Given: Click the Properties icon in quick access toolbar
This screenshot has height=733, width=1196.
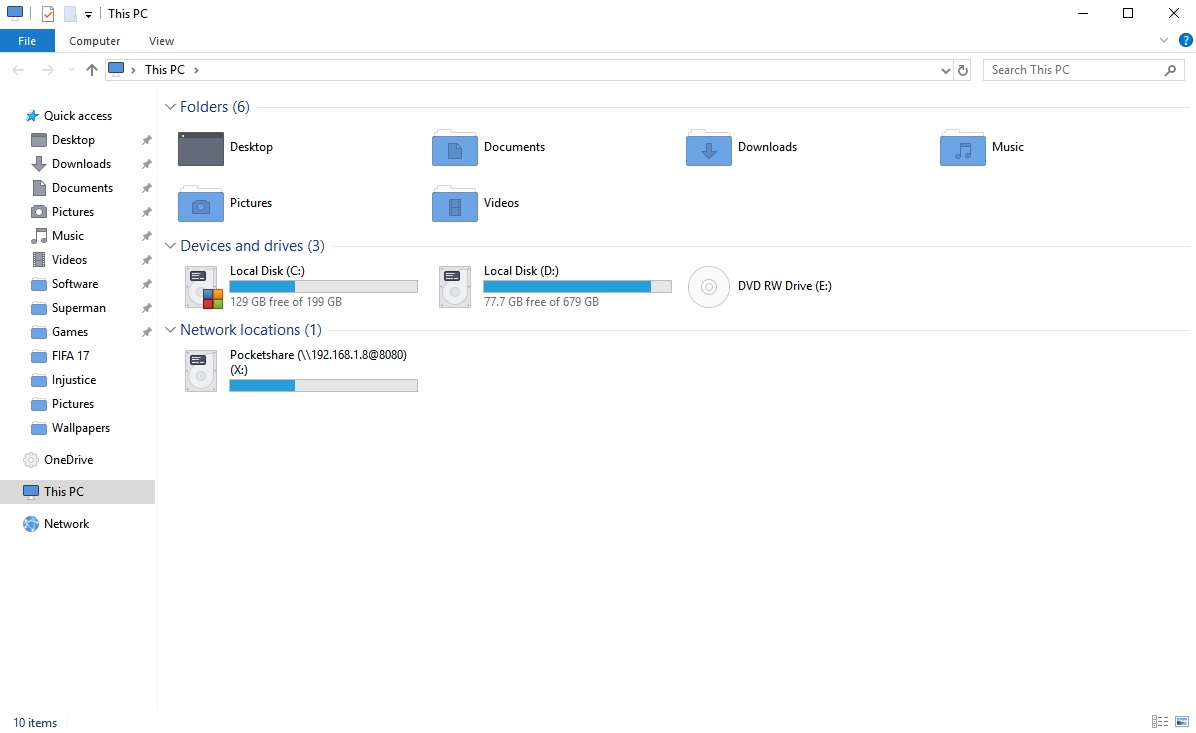Looking at the screenshot, I should pyautogui.click(x=47, y=14).
